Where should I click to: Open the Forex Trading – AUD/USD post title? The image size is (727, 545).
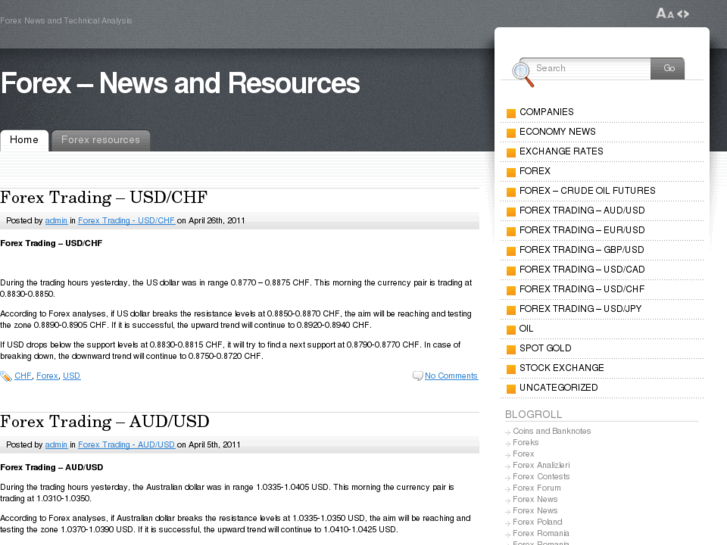(105, 421)
